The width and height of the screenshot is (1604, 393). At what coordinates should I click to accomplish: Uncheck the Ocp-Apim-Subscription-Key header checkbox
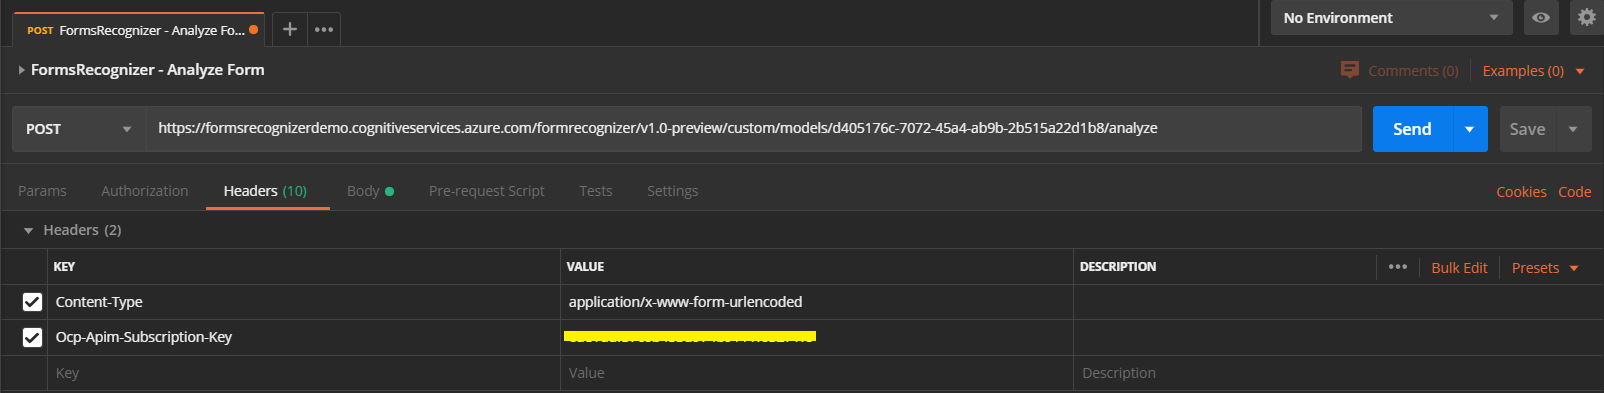[x=32, y=337]
